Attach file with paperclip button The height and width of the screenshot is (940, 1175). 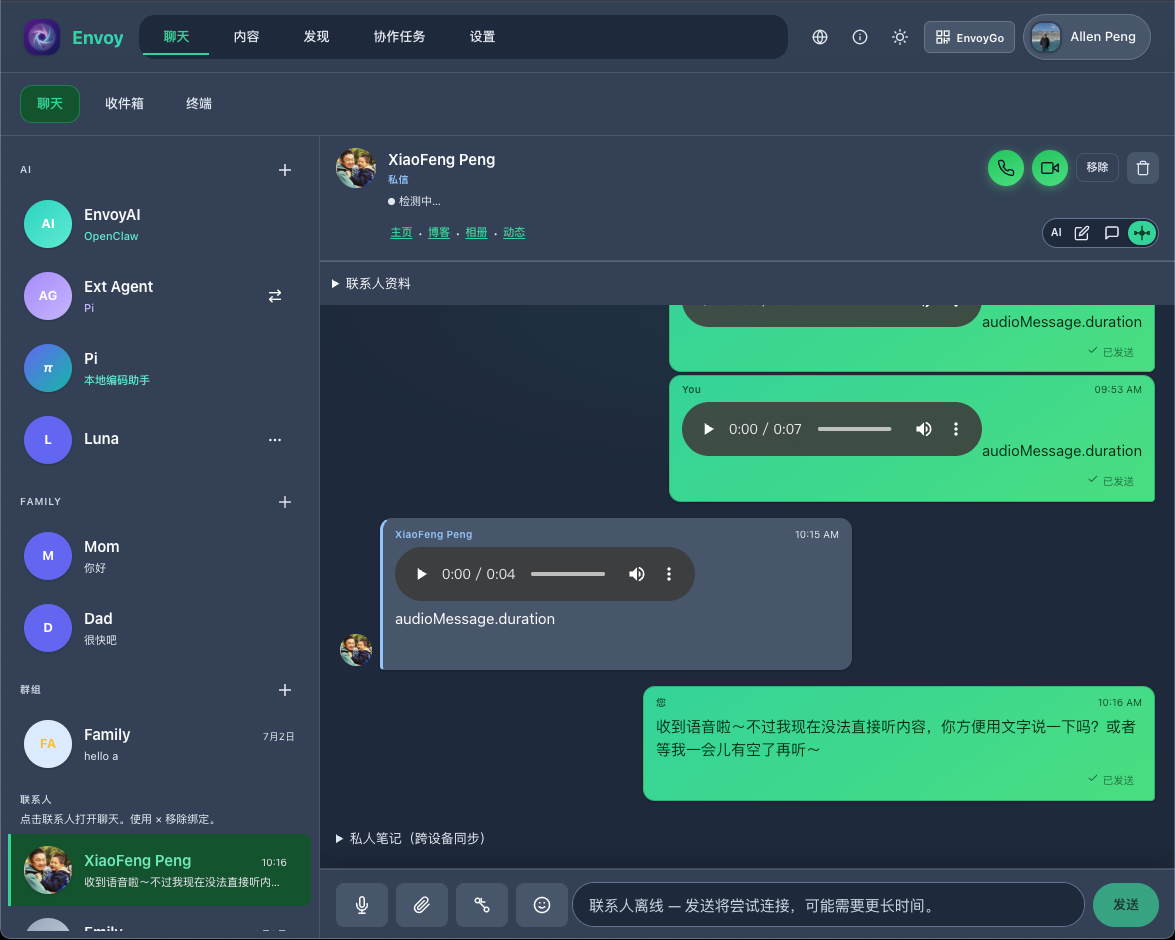(422, 906)
